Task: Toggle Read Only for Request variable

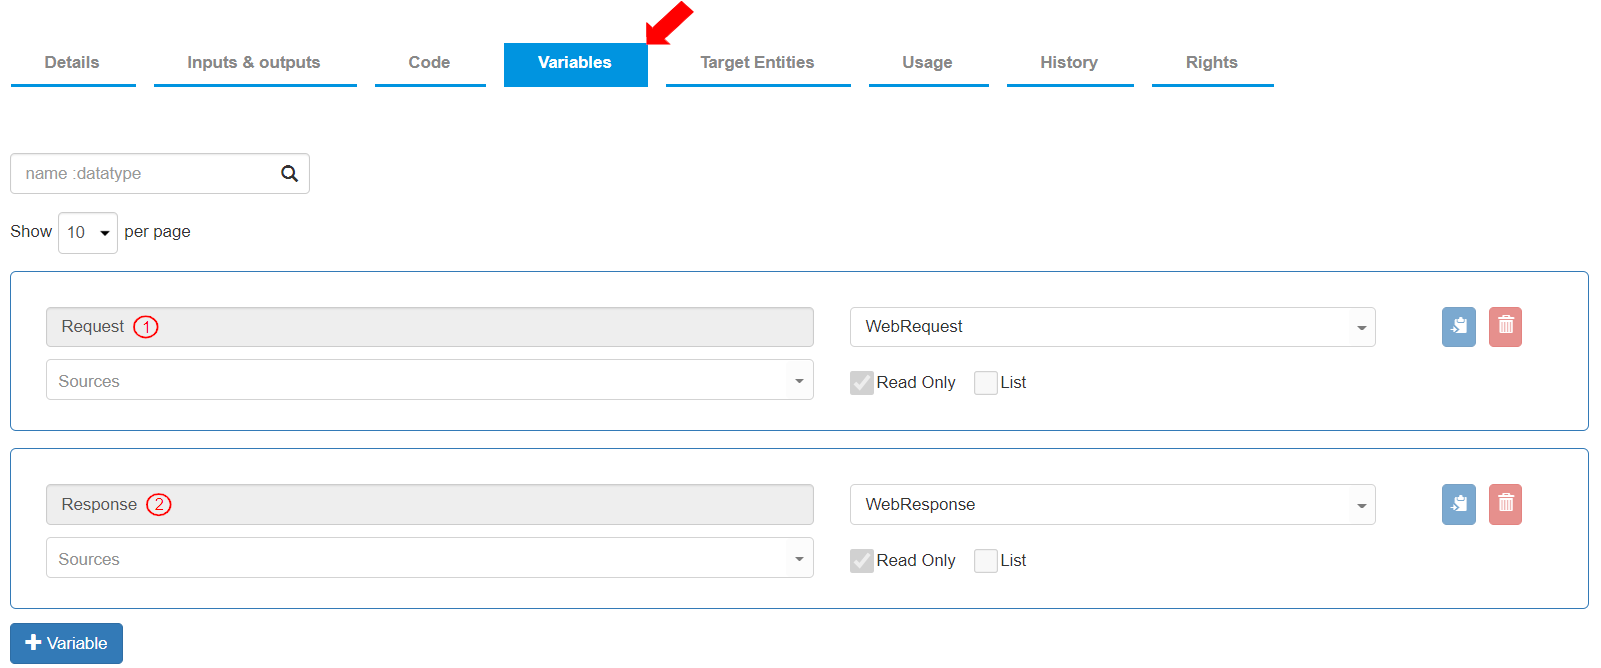Action: 861,383
